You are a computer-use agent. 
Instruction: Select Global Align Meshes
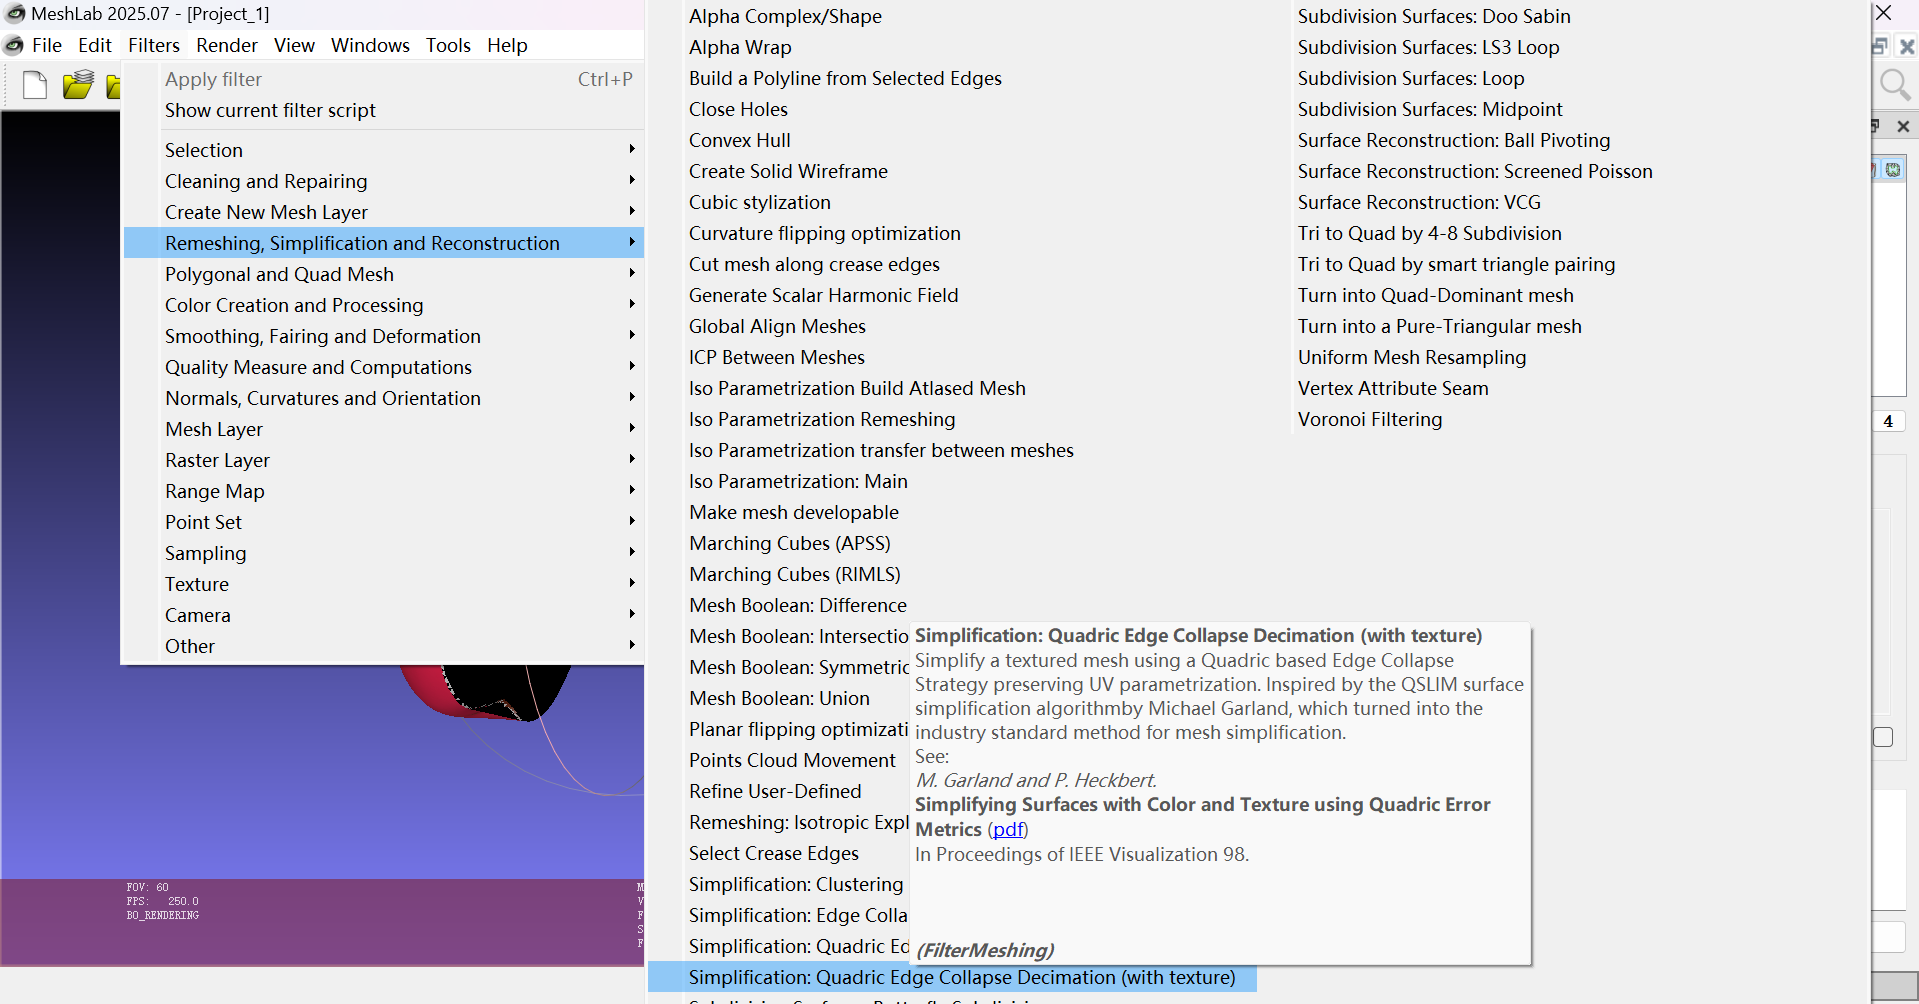(x=777, y=326)
